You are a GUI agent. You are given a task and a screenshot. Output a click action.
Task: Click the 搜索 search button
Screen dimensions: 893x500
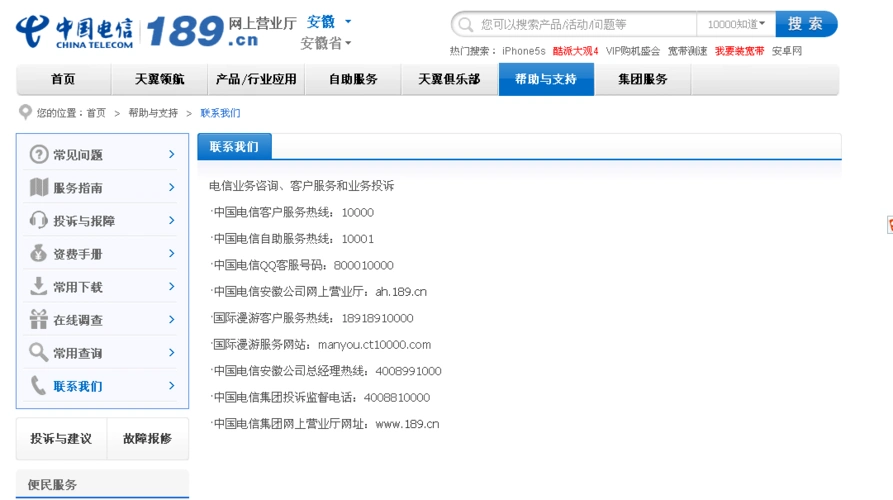(x=806, y=24)
